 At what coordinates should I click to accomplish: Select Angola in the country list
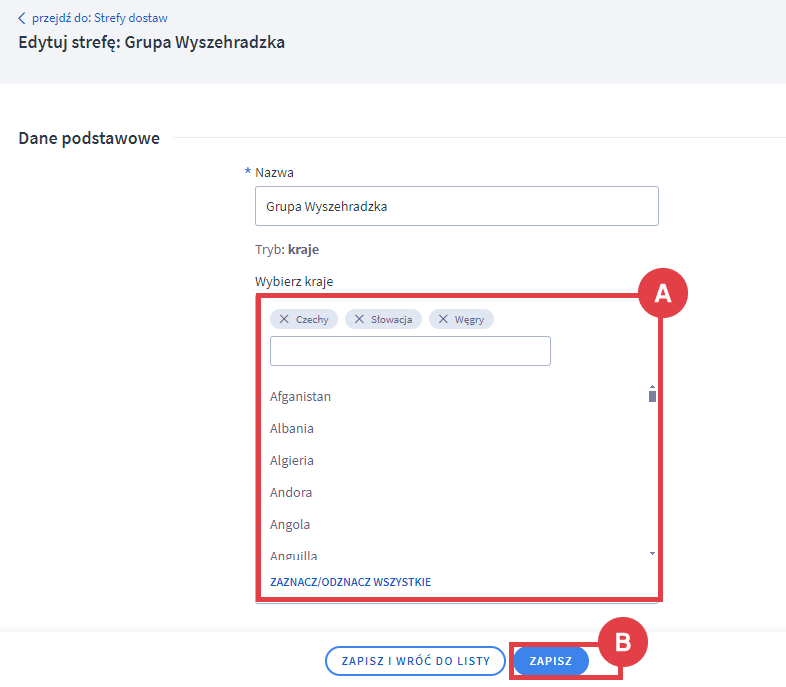point(290,525)
